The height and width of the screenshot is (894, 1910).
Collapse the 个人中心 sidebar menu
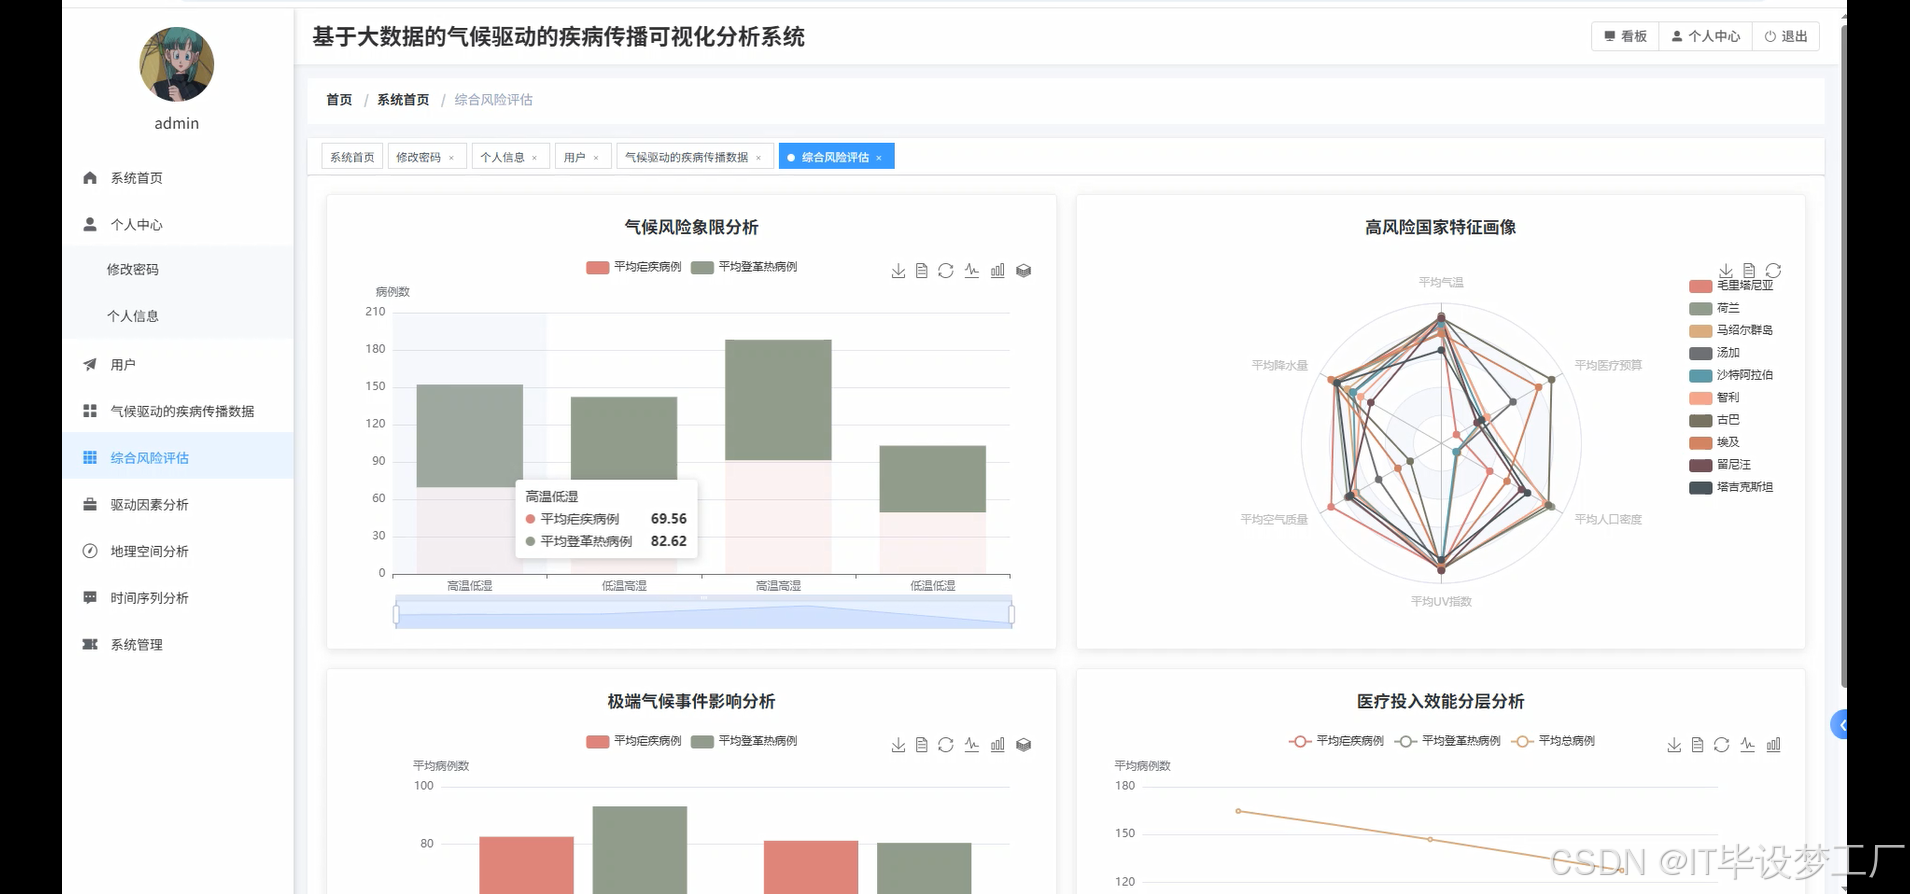pos(178,225)
